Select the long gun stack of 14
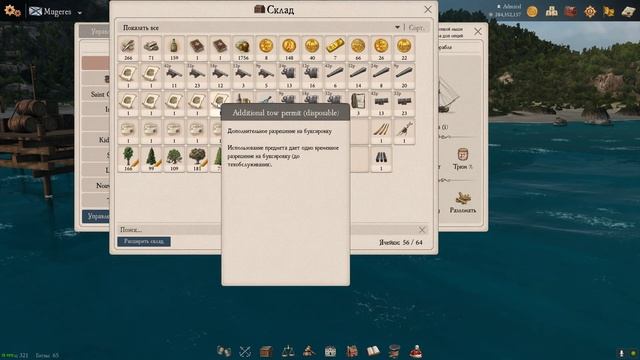The height and width of the screenshot is (360, 640). 358,76
